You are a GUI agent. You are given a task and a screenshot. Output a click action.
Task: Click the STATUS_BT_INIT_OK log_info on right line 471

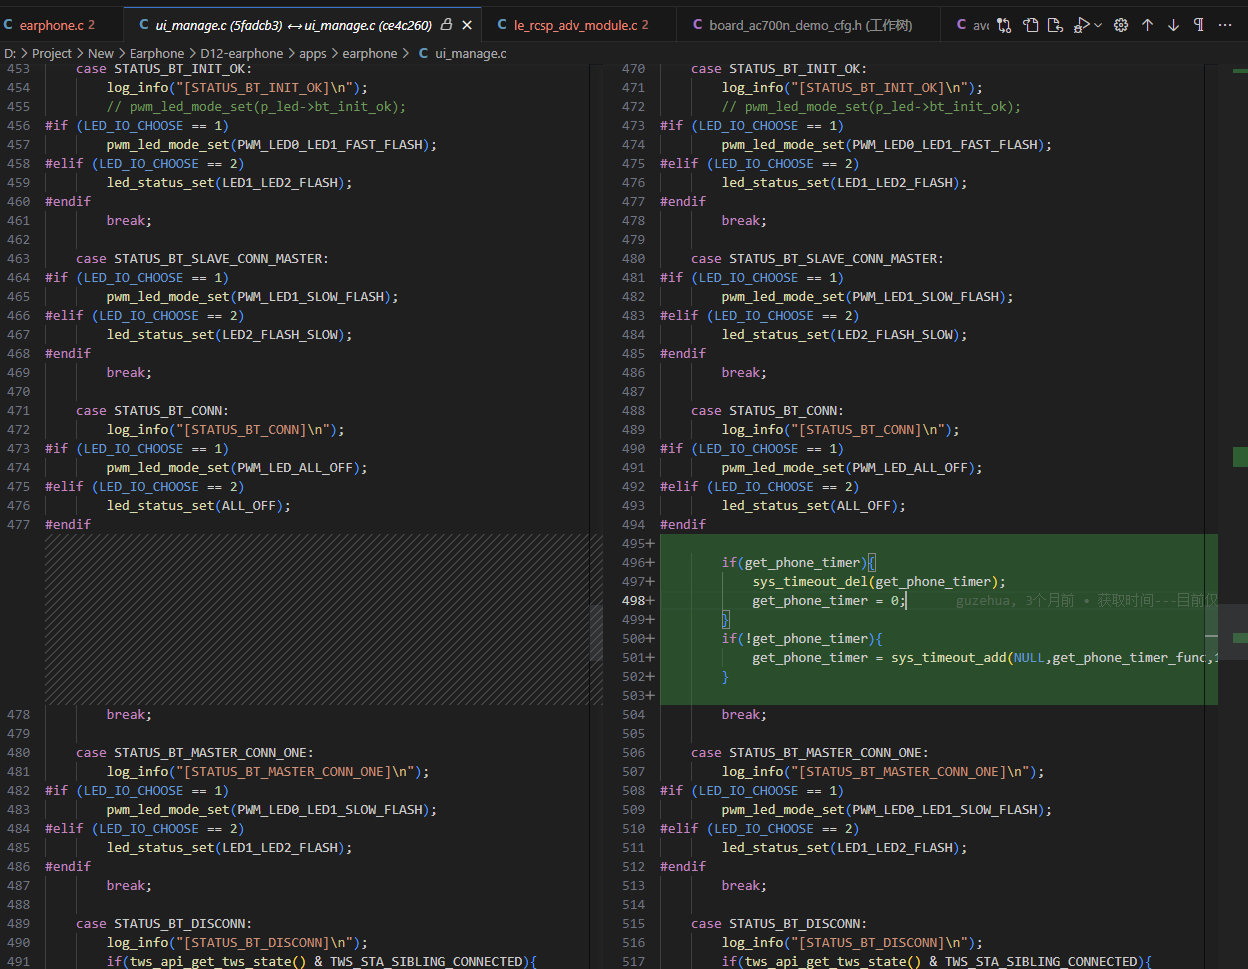pyautogui.click(x=852, y=88)
